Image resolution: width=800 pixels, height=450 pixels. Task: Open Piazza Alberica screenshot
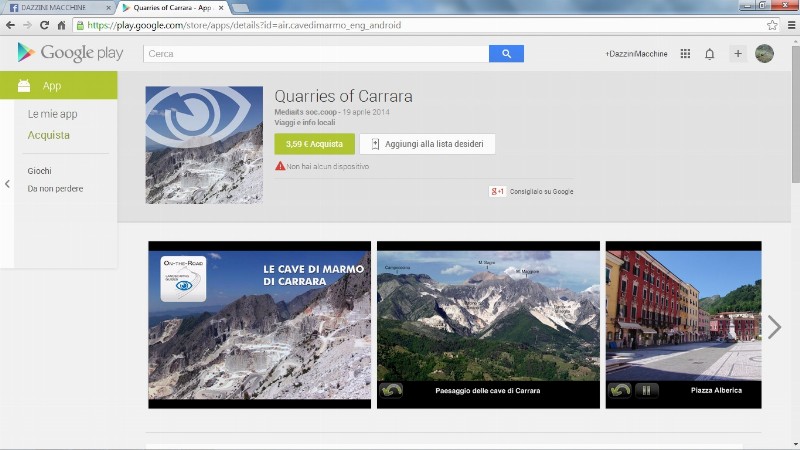click(x=684, y=325)
